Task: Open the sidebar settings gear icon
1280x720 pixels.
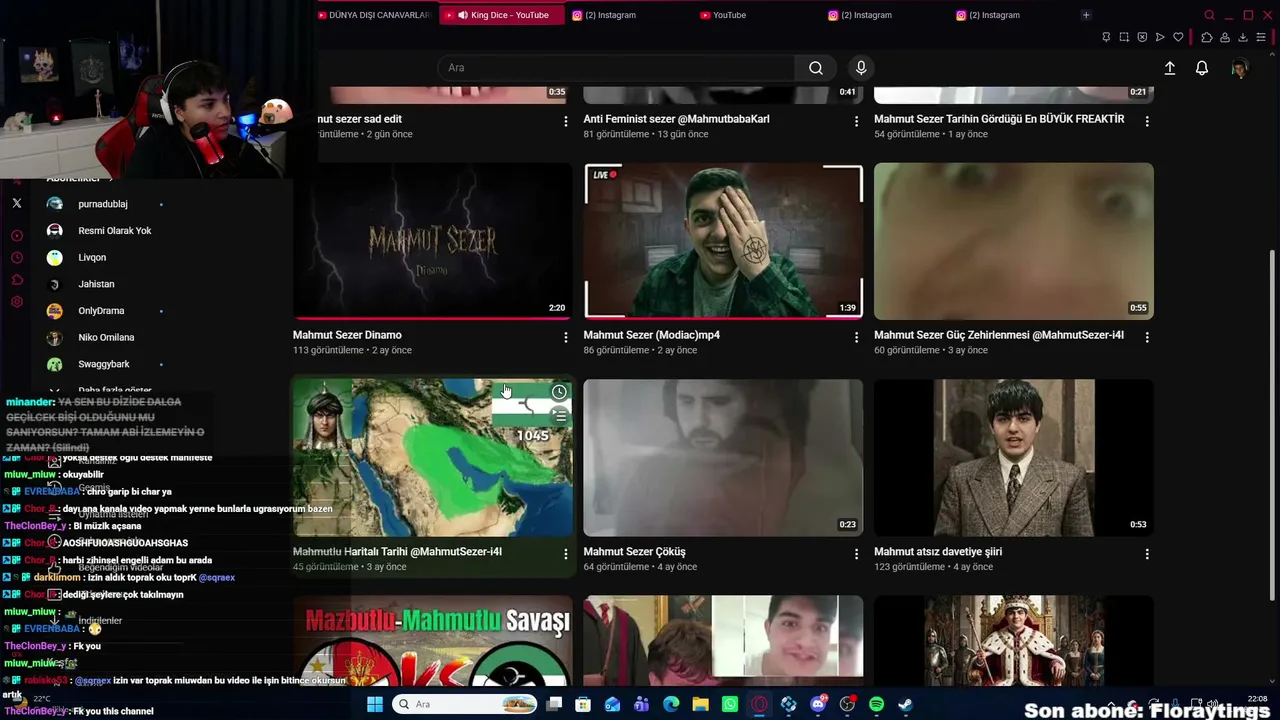Action: tap(17, 302)
